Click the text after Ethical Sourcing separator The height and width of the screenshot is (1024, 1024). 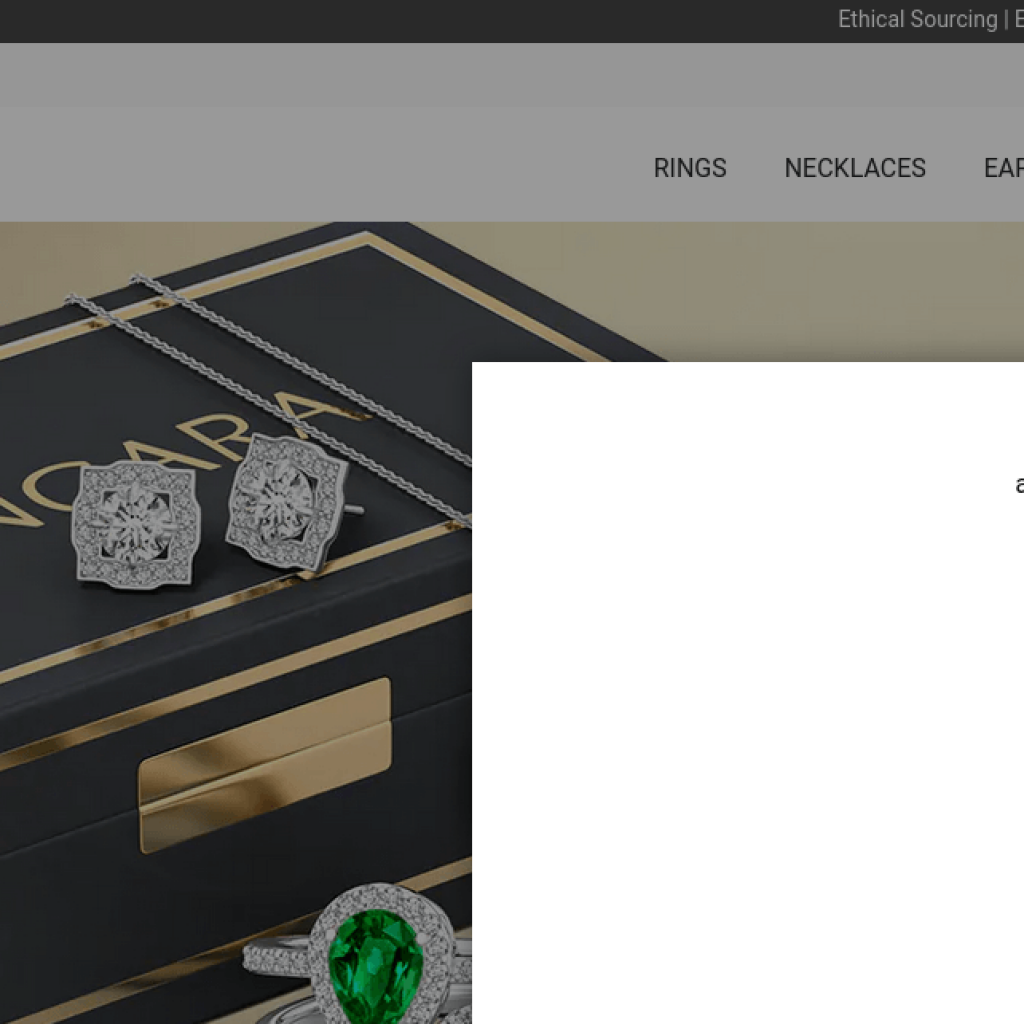[x=1019, y=20]
